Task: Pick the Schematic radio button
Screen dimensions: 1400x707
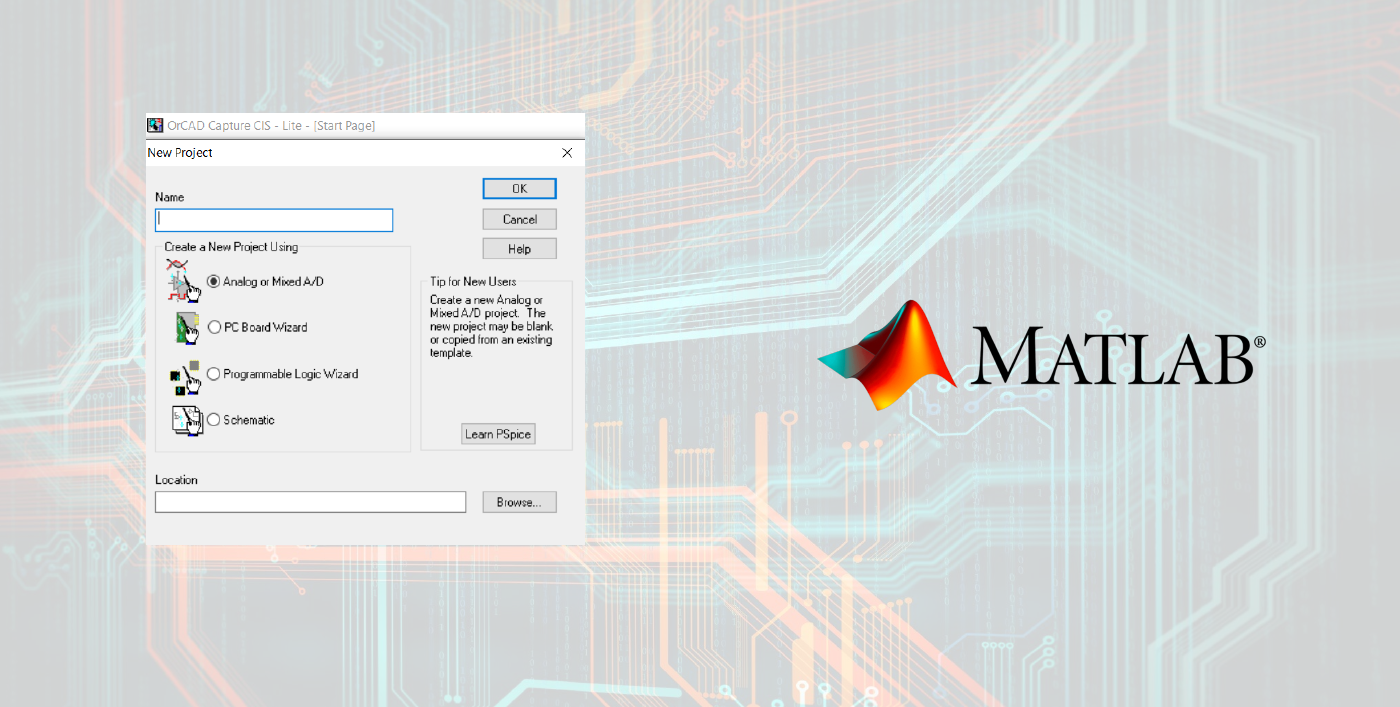Action: point(214,420)
